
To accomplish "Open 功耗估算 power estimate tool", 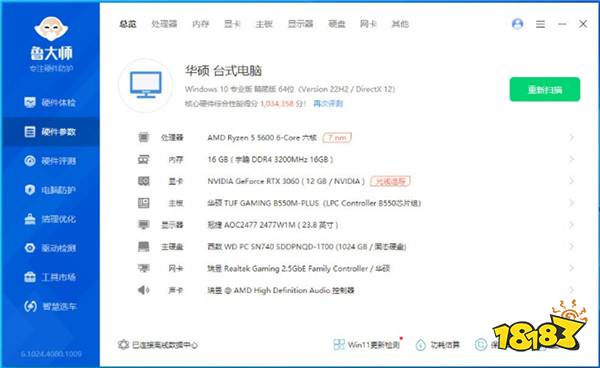I will 438,345.
